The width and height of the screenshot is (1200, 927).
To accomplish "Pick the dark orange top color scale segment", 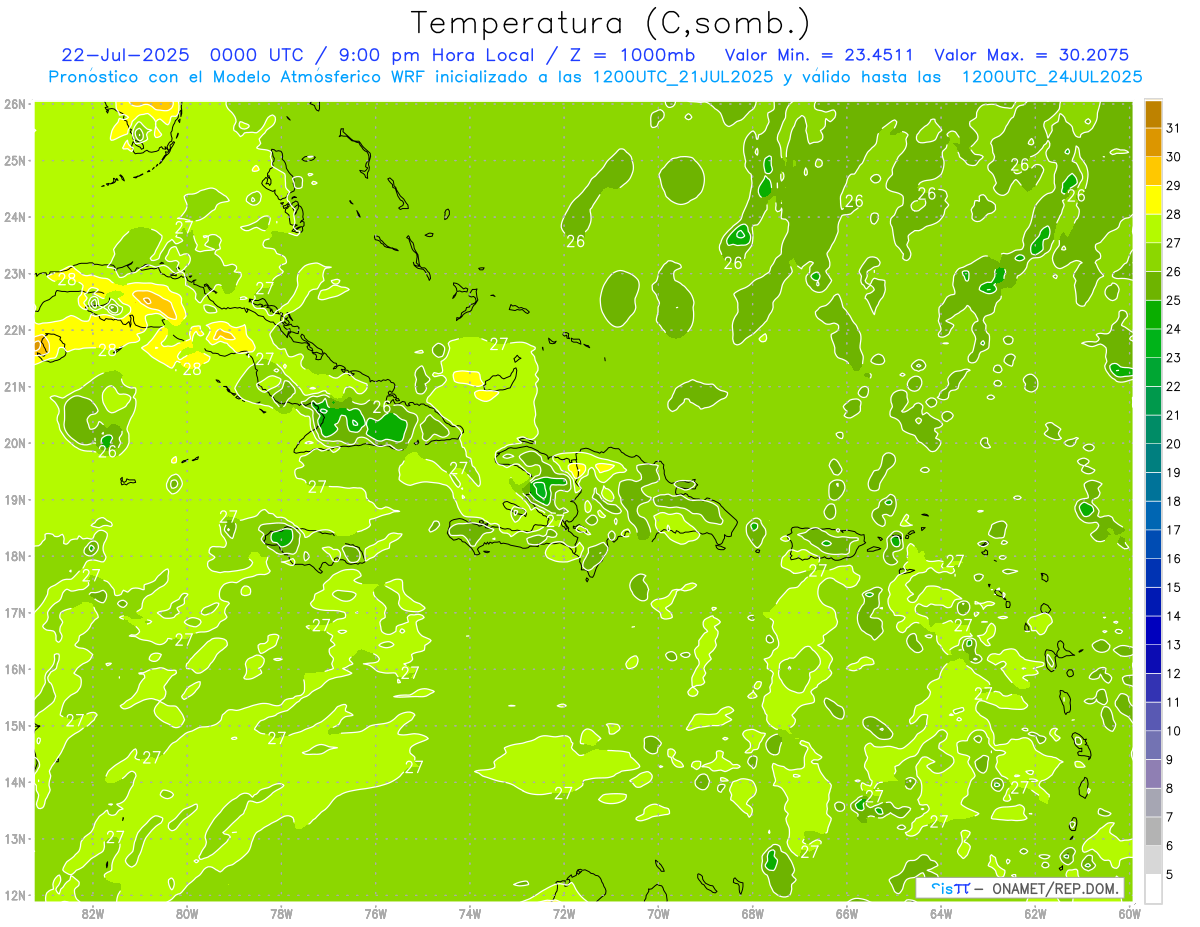I will click(1153, 114).
